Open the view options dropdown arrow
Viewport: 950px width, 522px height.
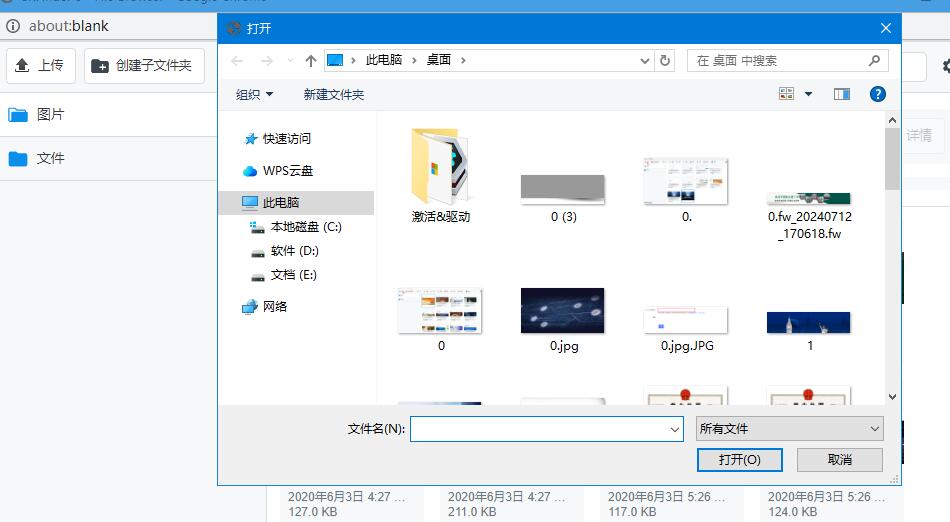point(809,94)
